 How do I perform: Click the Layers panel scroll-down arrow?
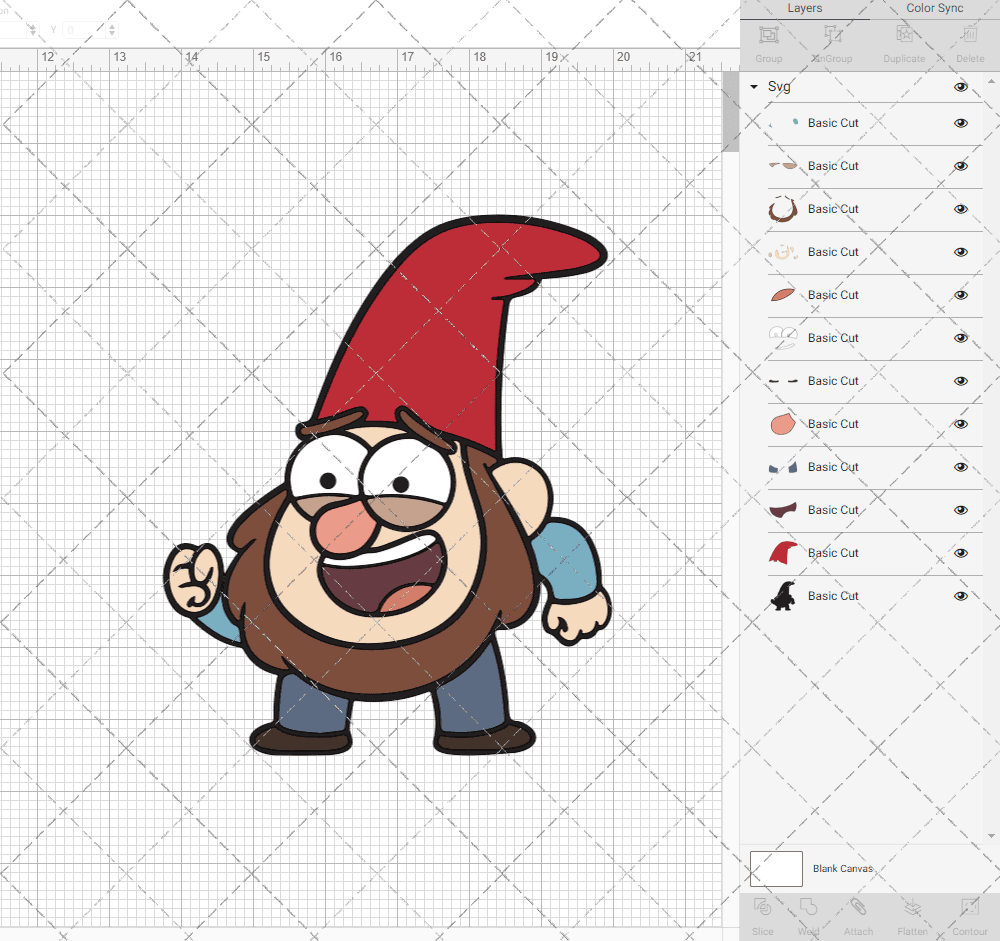(990, 836)
